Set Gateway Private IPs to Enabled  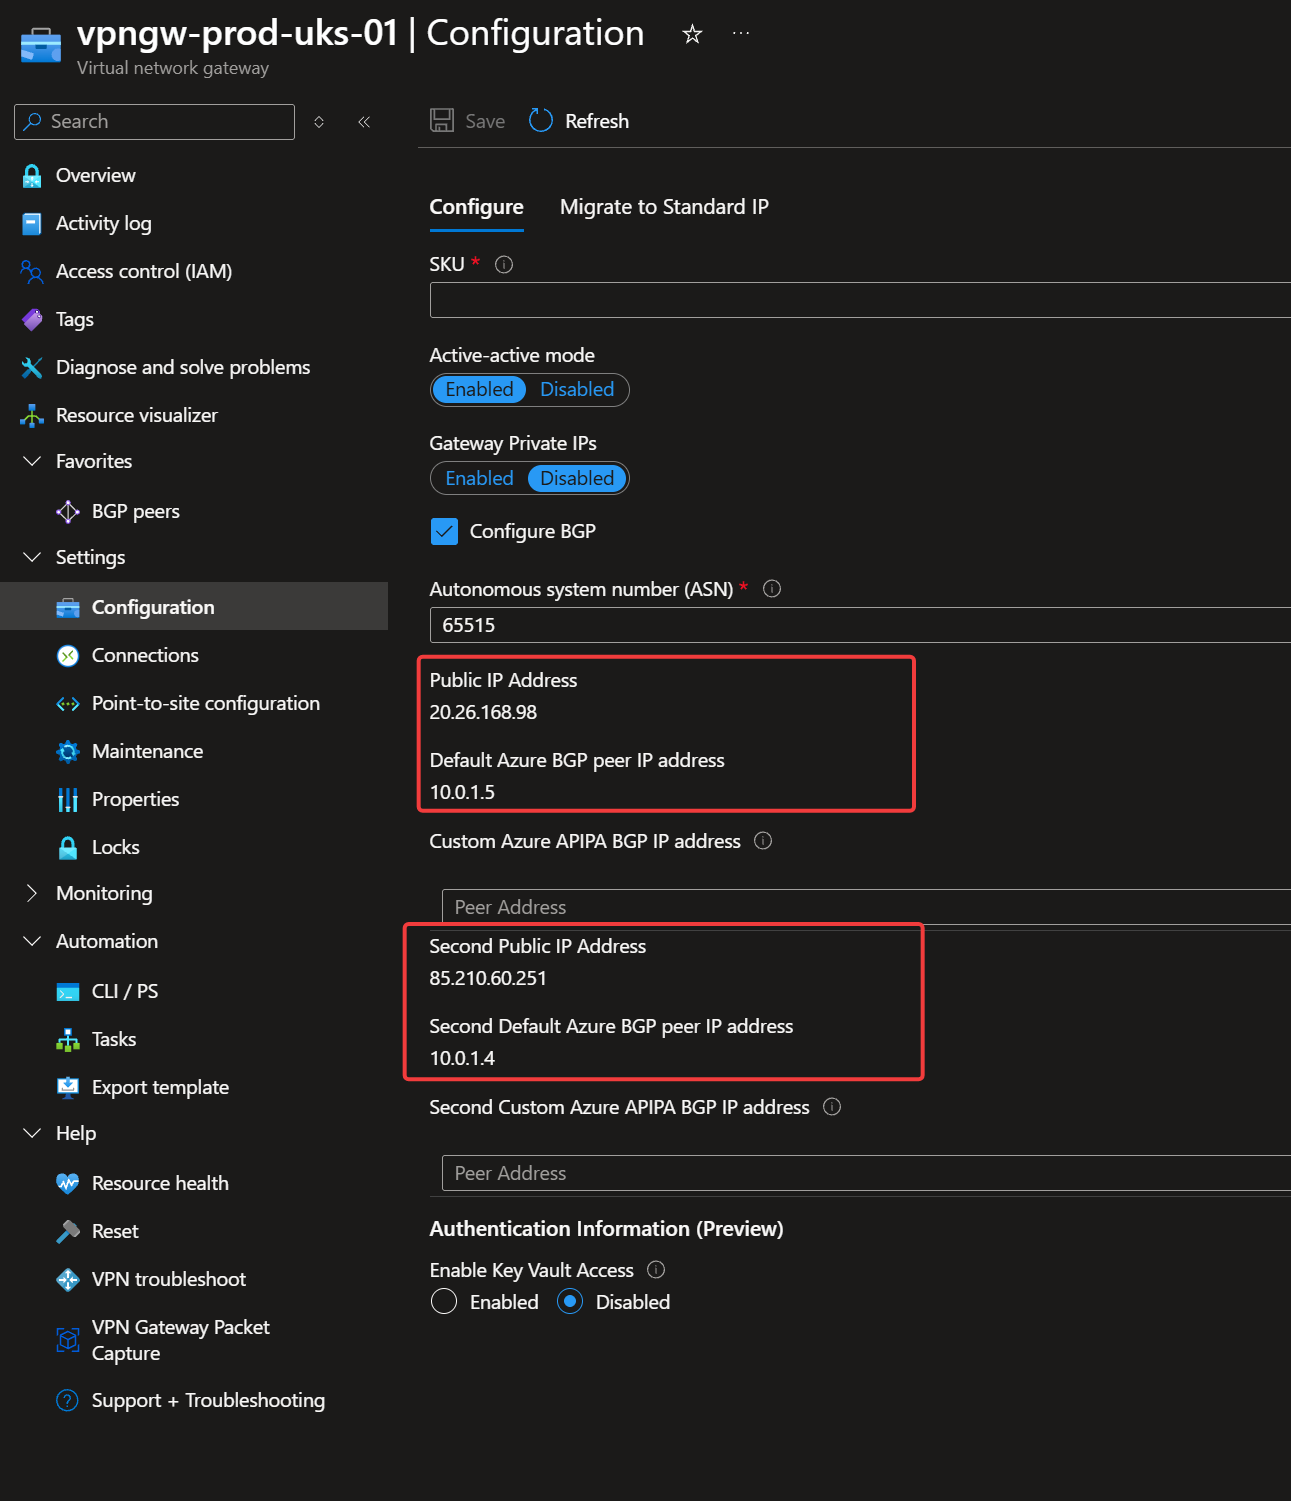[480, 479]
